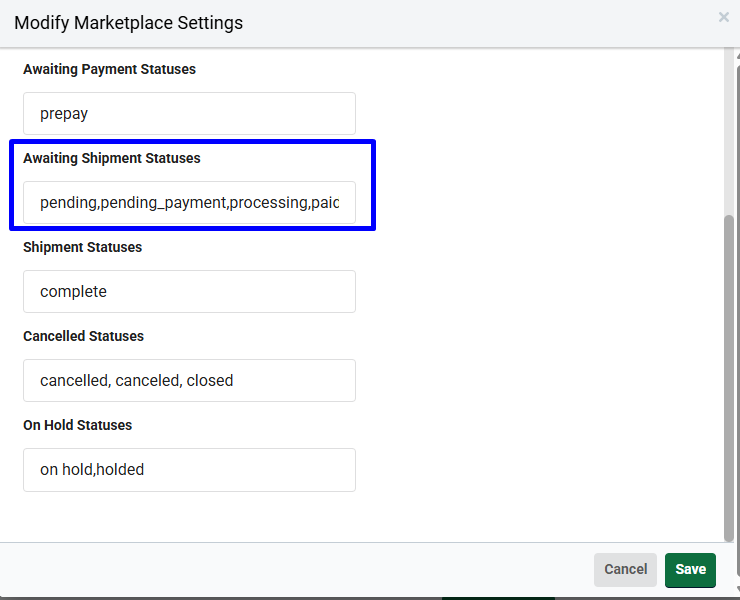The image size is (740, 600).
Task: Click the dialog's vertical scrollbar thumb
Action: tap(729, 378)
